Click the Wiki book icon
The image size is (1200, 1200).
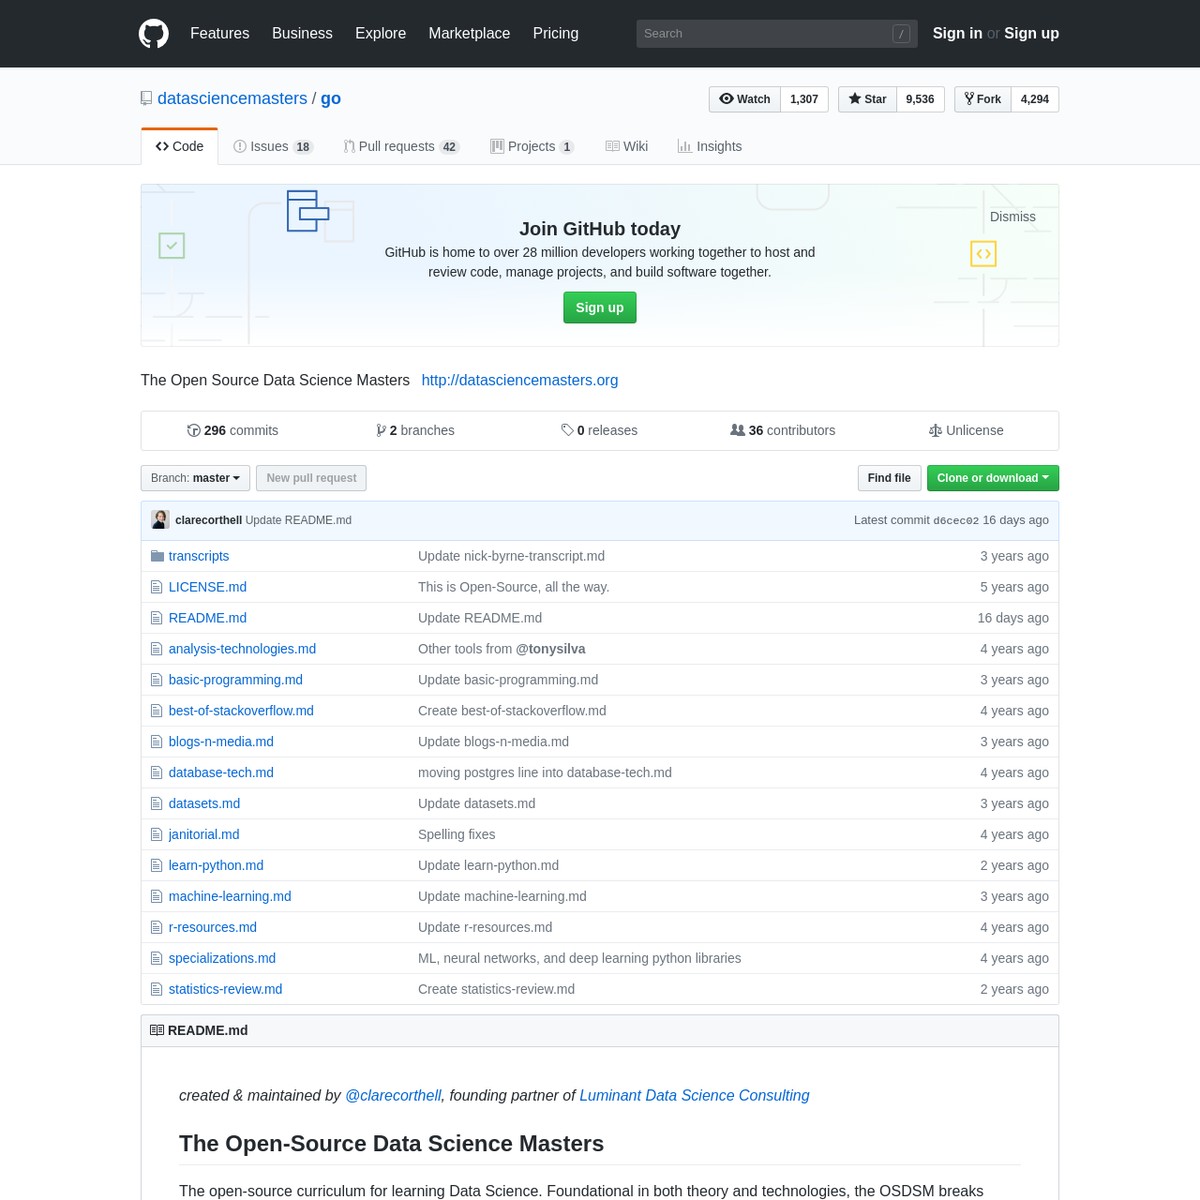612,146
